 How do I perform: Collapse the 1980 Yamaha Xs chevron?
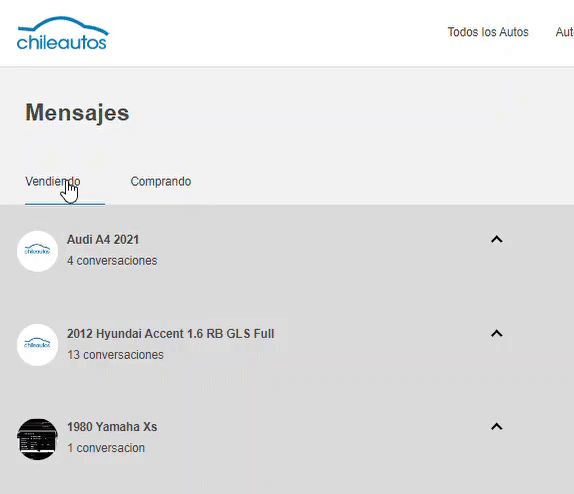496,427
